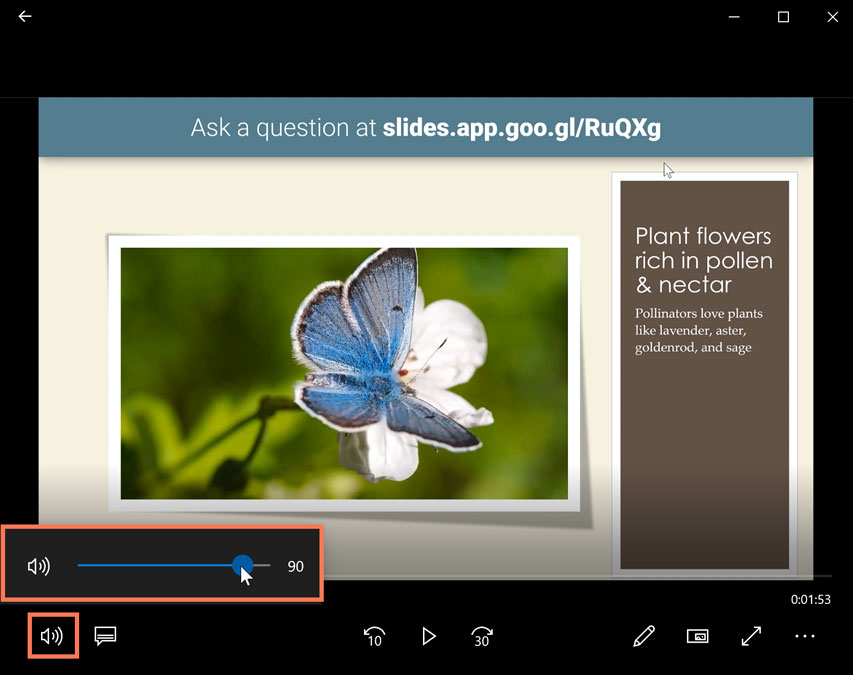The width and height of the screenshot is (853, 675).
Task: Maximize the playback window
Action: coord(783,17)
